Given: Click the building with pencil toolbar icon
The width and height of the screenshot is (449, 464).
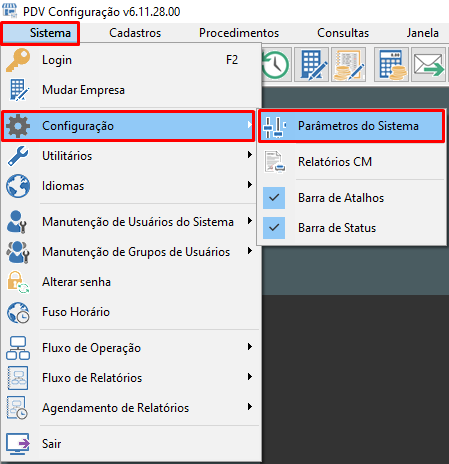Looking at the screenshot, I should click(311, 65).
